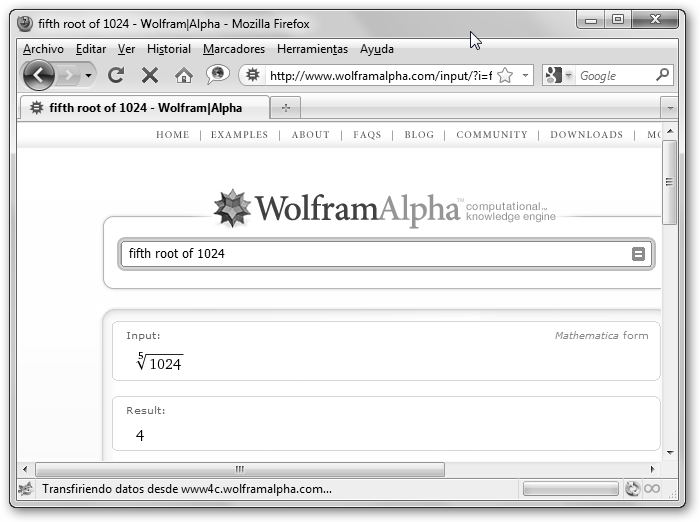The width and height of the screenshot is (700, 522).
Task: Click the Mathematica form link
Action: click(601, 336)
